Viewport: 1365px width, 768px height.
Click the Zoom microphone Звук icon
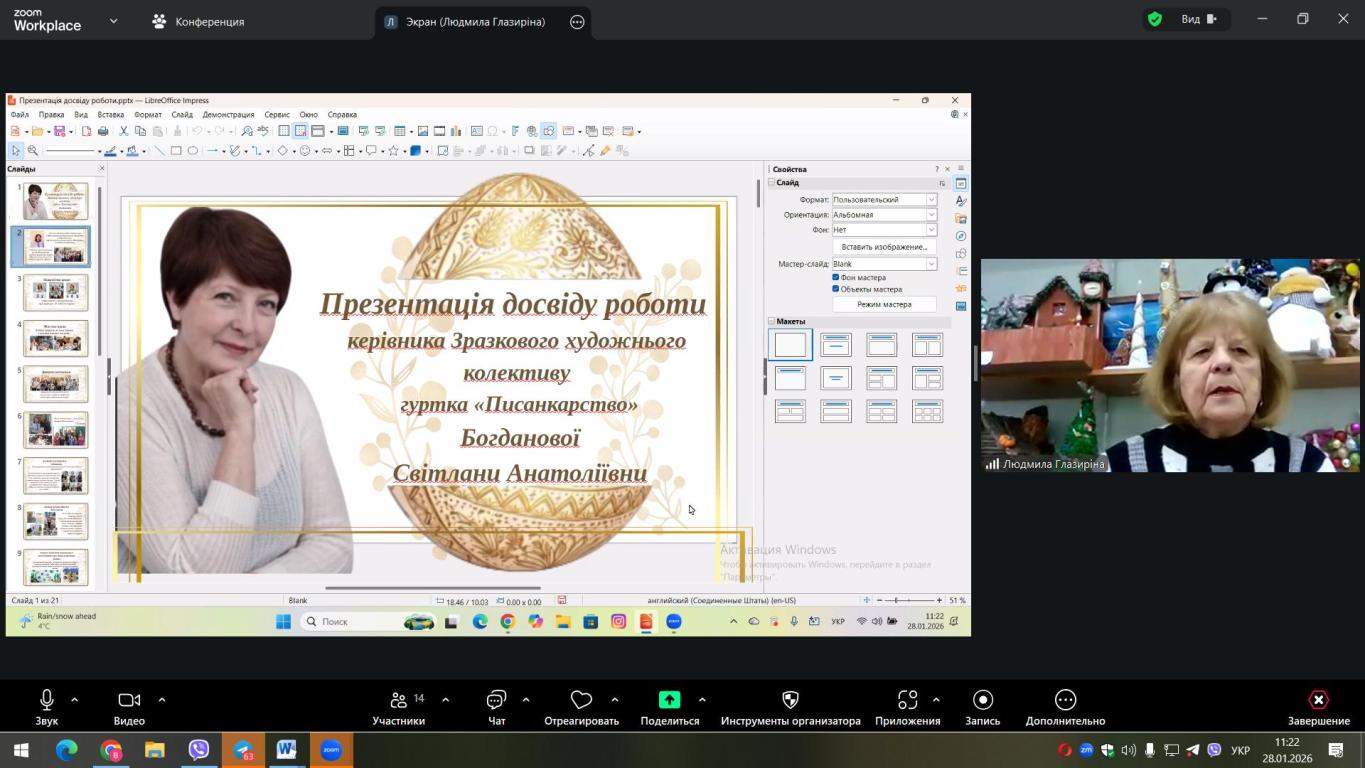pyautogui.click(x=46, y=700)
